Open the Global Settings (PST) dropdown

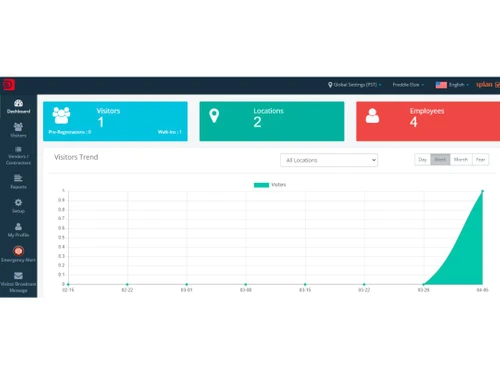pyautogui.click(x=355, y=85)
